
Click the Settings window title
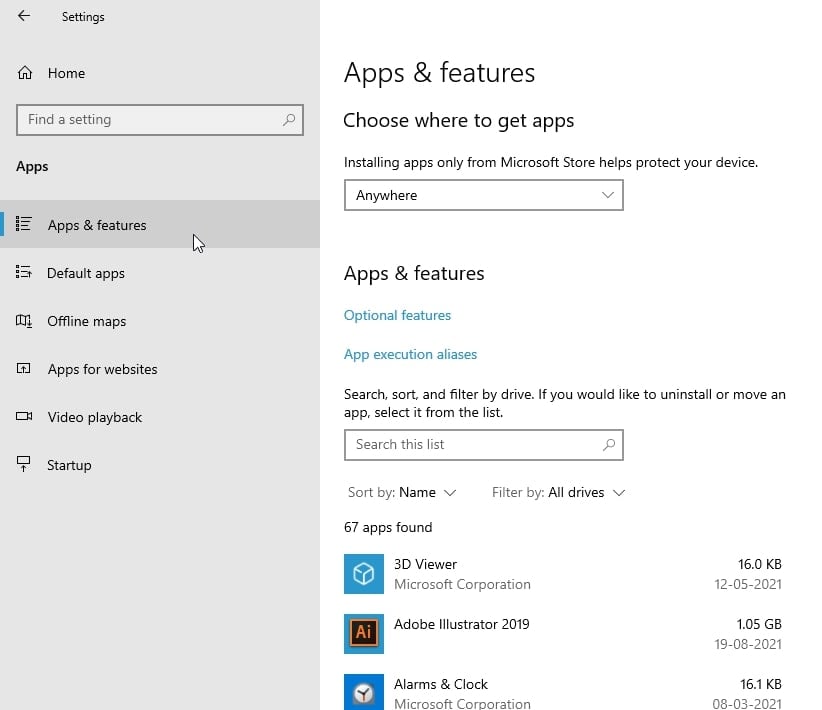coord(83,17)
